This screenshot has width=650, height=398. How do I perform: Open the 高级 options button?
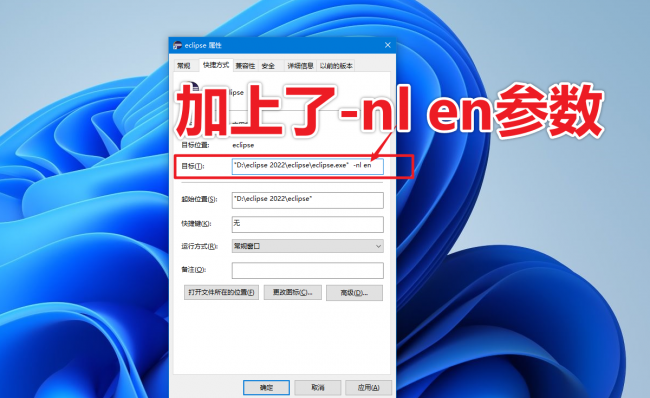(x=354, y=293)
